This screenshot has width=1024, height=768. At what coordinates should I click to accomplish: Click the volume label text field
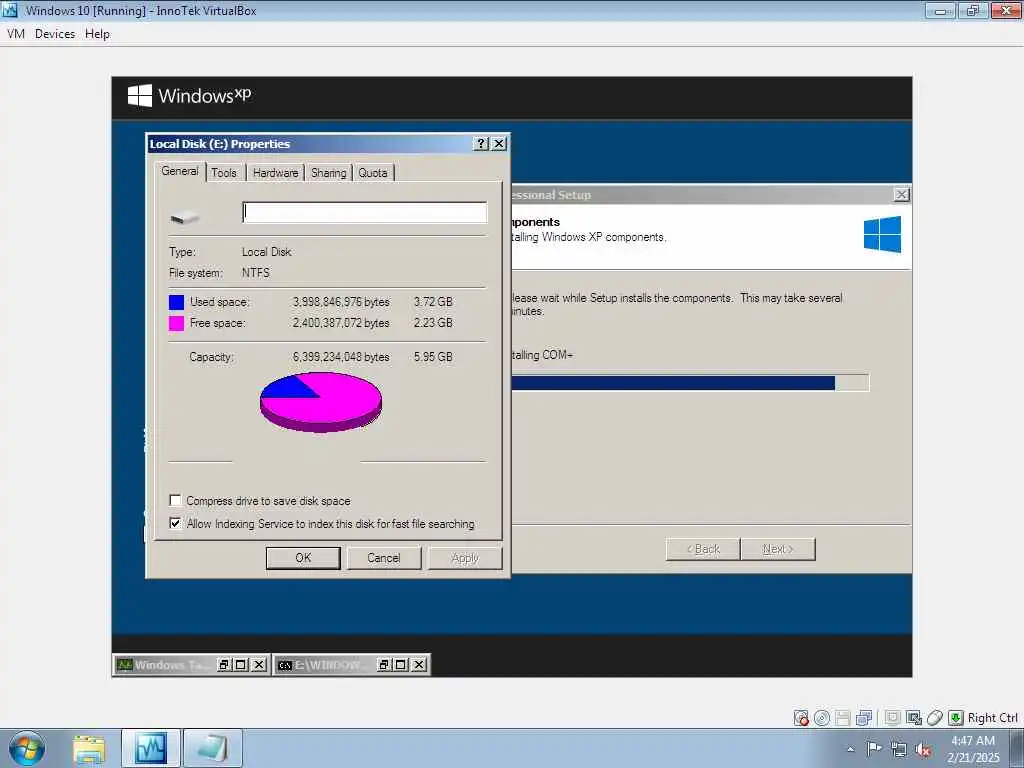click(364, 212)
